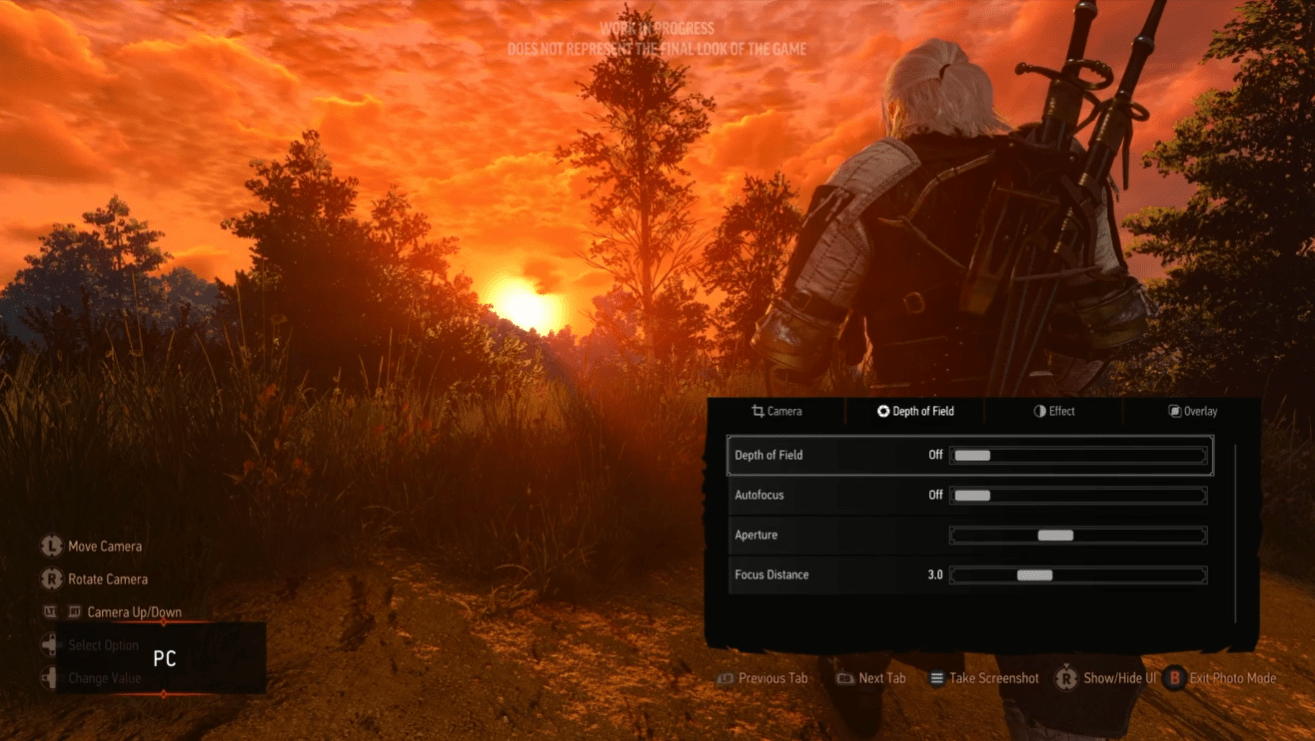Click the Rotate Camera hint text
The height and width of the screenshot is (741, 1315).
pos(108,579)
